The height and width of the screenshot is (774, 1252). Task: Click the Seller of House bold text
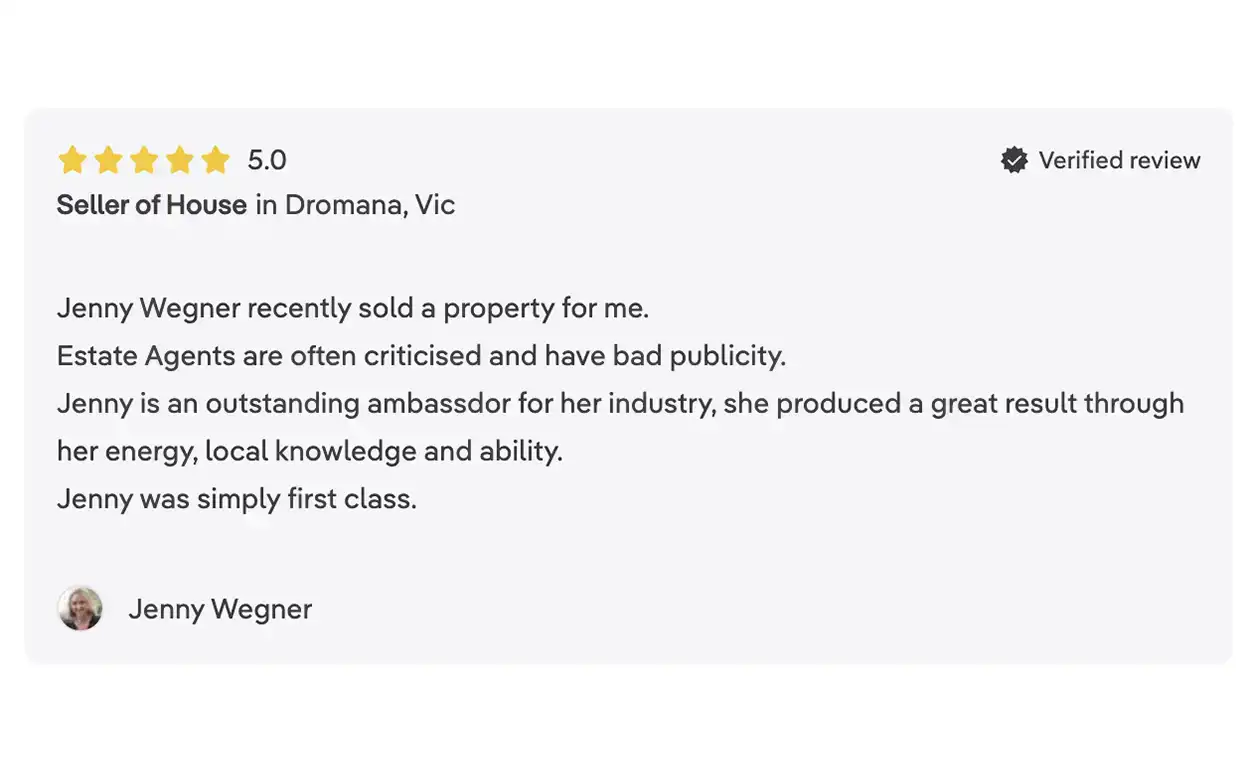tap(152, 205)
